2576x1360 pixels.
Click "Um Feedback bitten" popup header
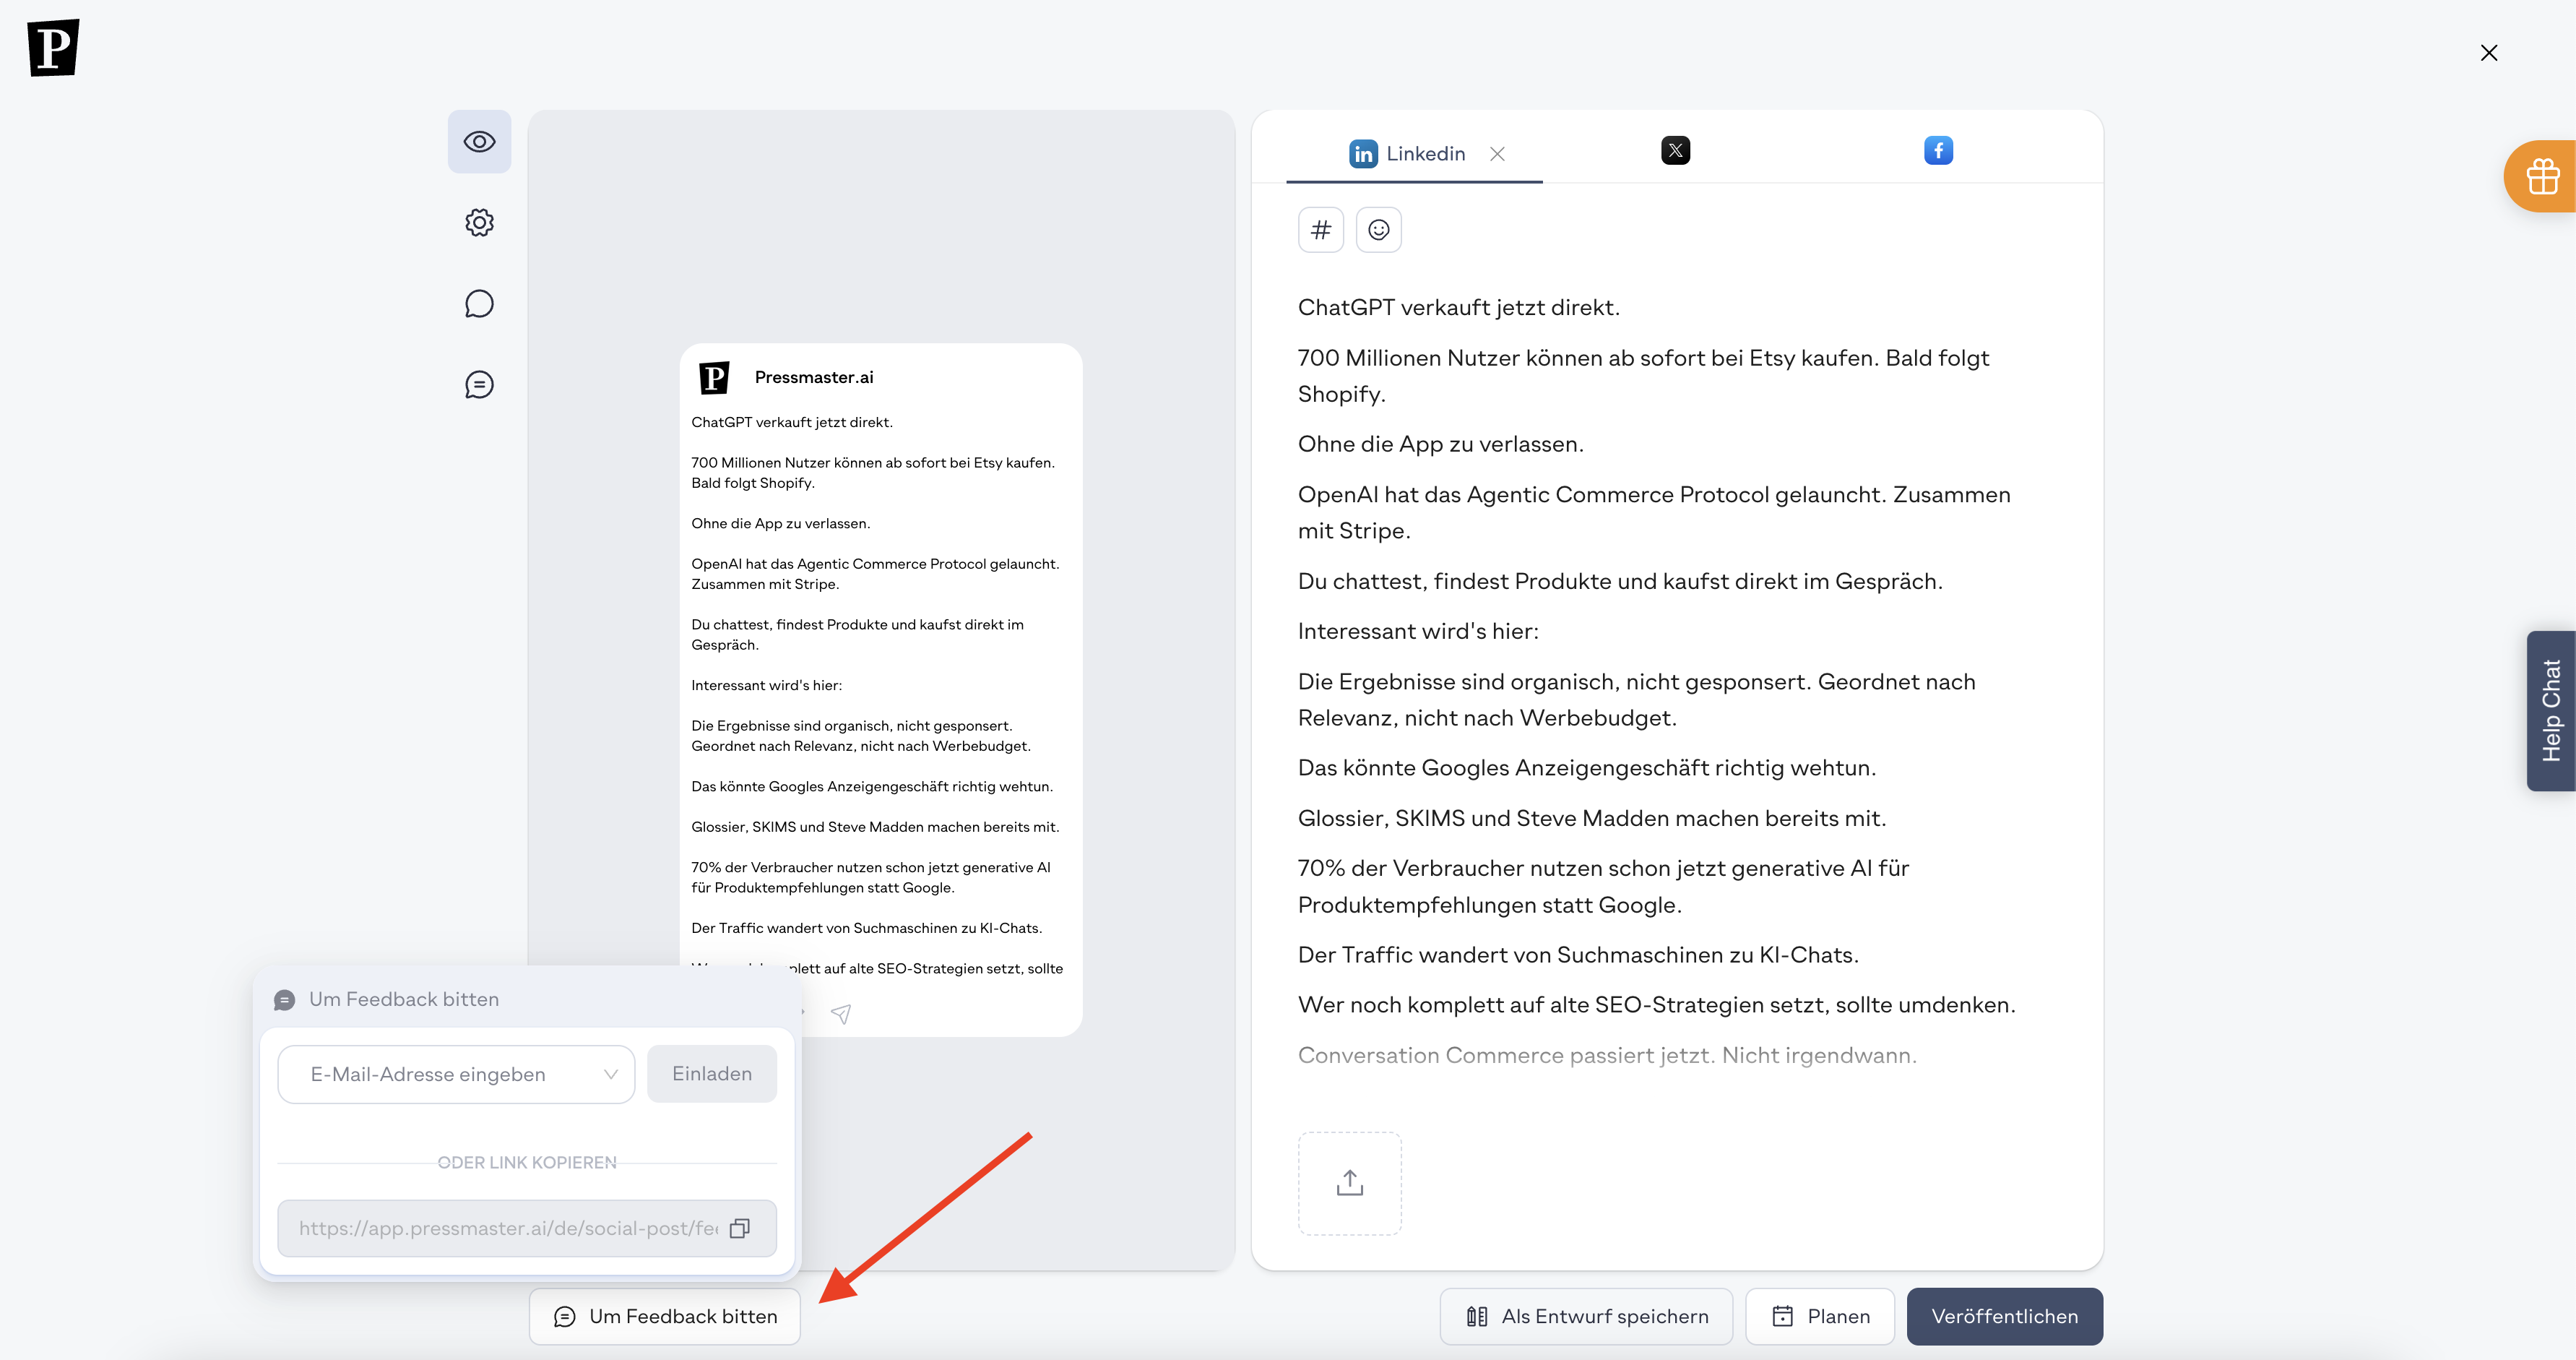(404, 999)
